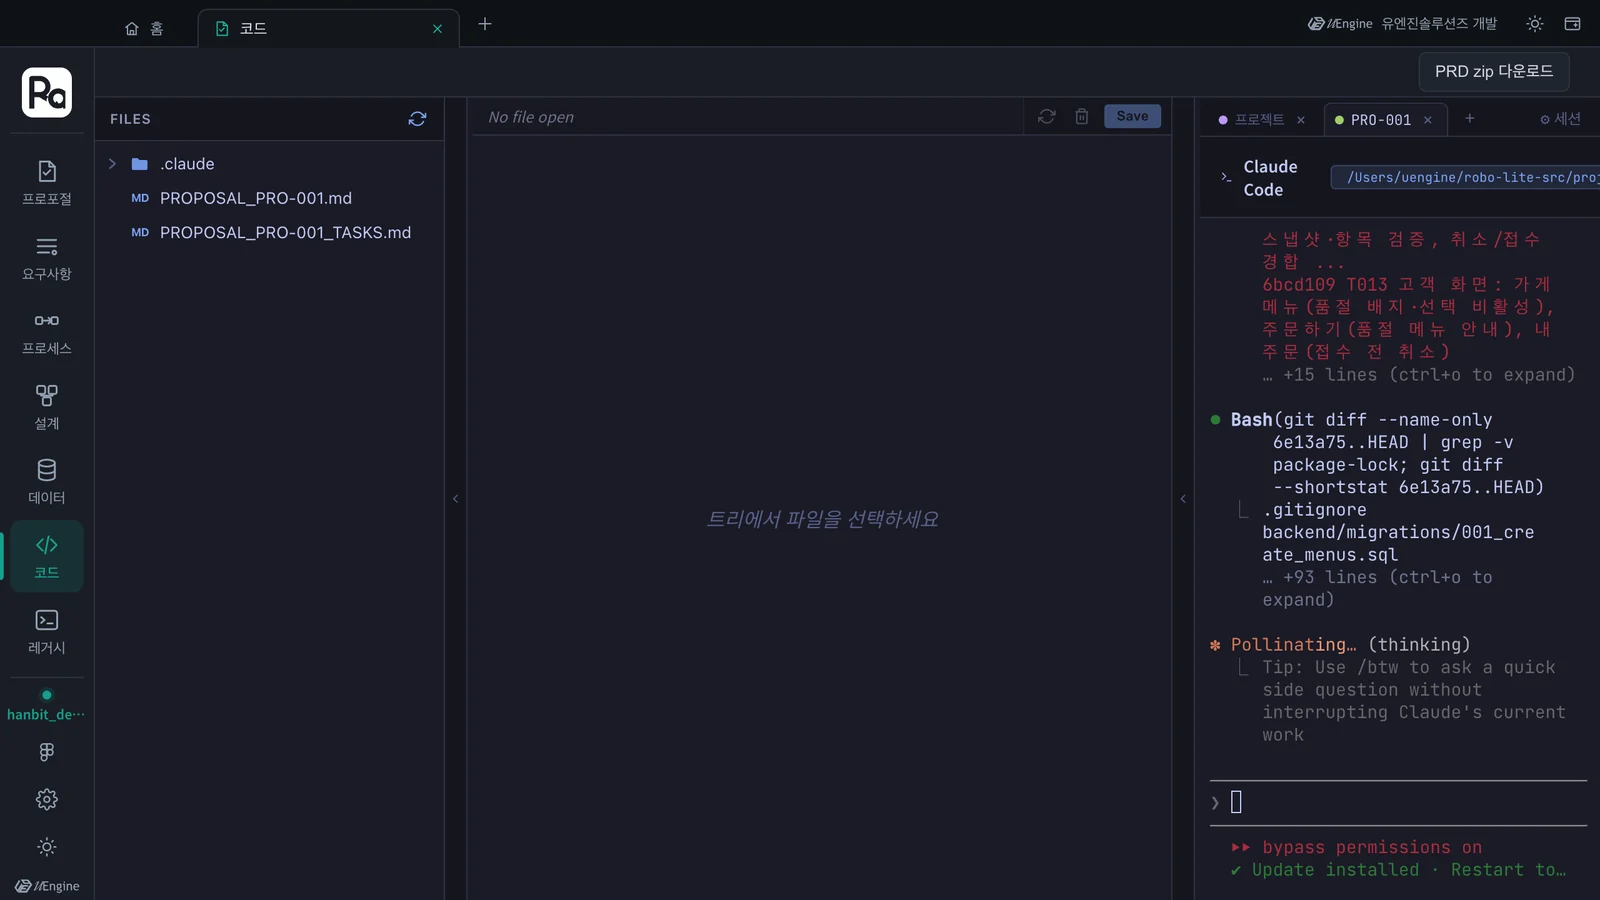Click the Ra app logo

coord(47,93)
